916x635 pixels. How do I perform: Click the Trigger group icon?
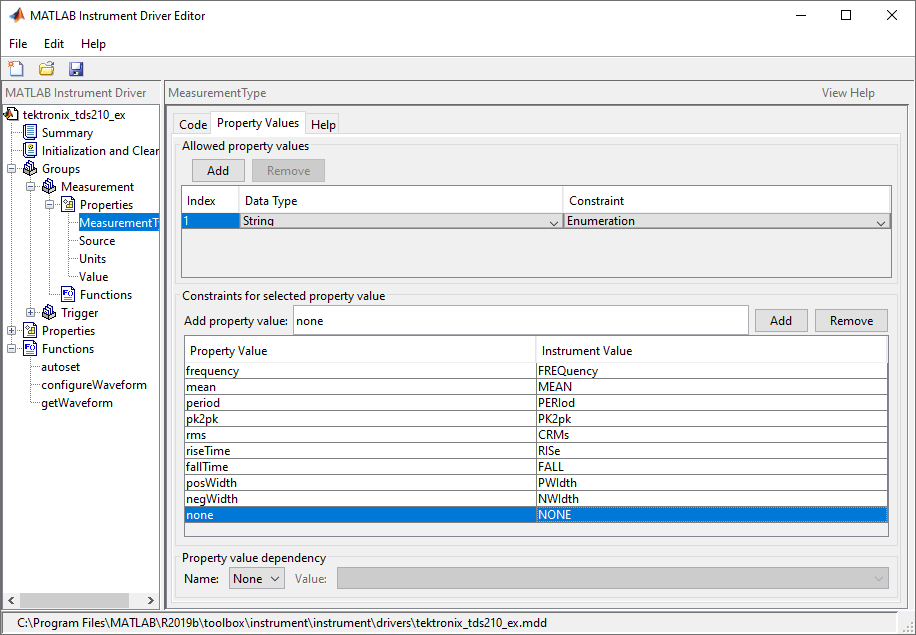tap(49, 313)
